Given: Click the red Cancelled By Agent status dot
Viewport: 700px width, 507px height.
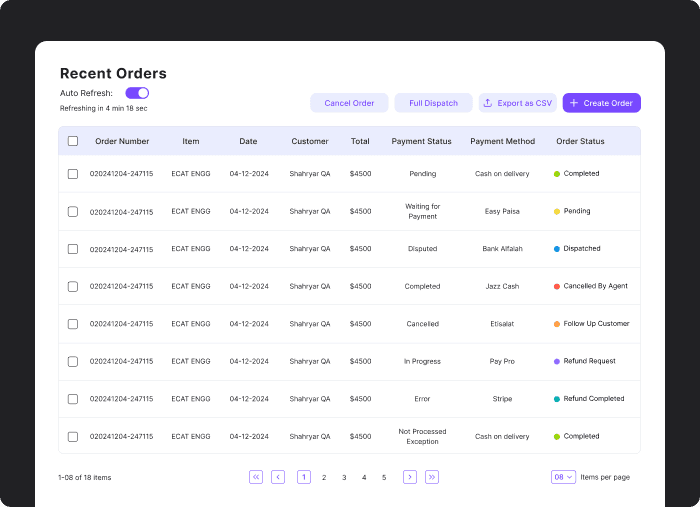Looking at the screenshot, I should point(557,287).
